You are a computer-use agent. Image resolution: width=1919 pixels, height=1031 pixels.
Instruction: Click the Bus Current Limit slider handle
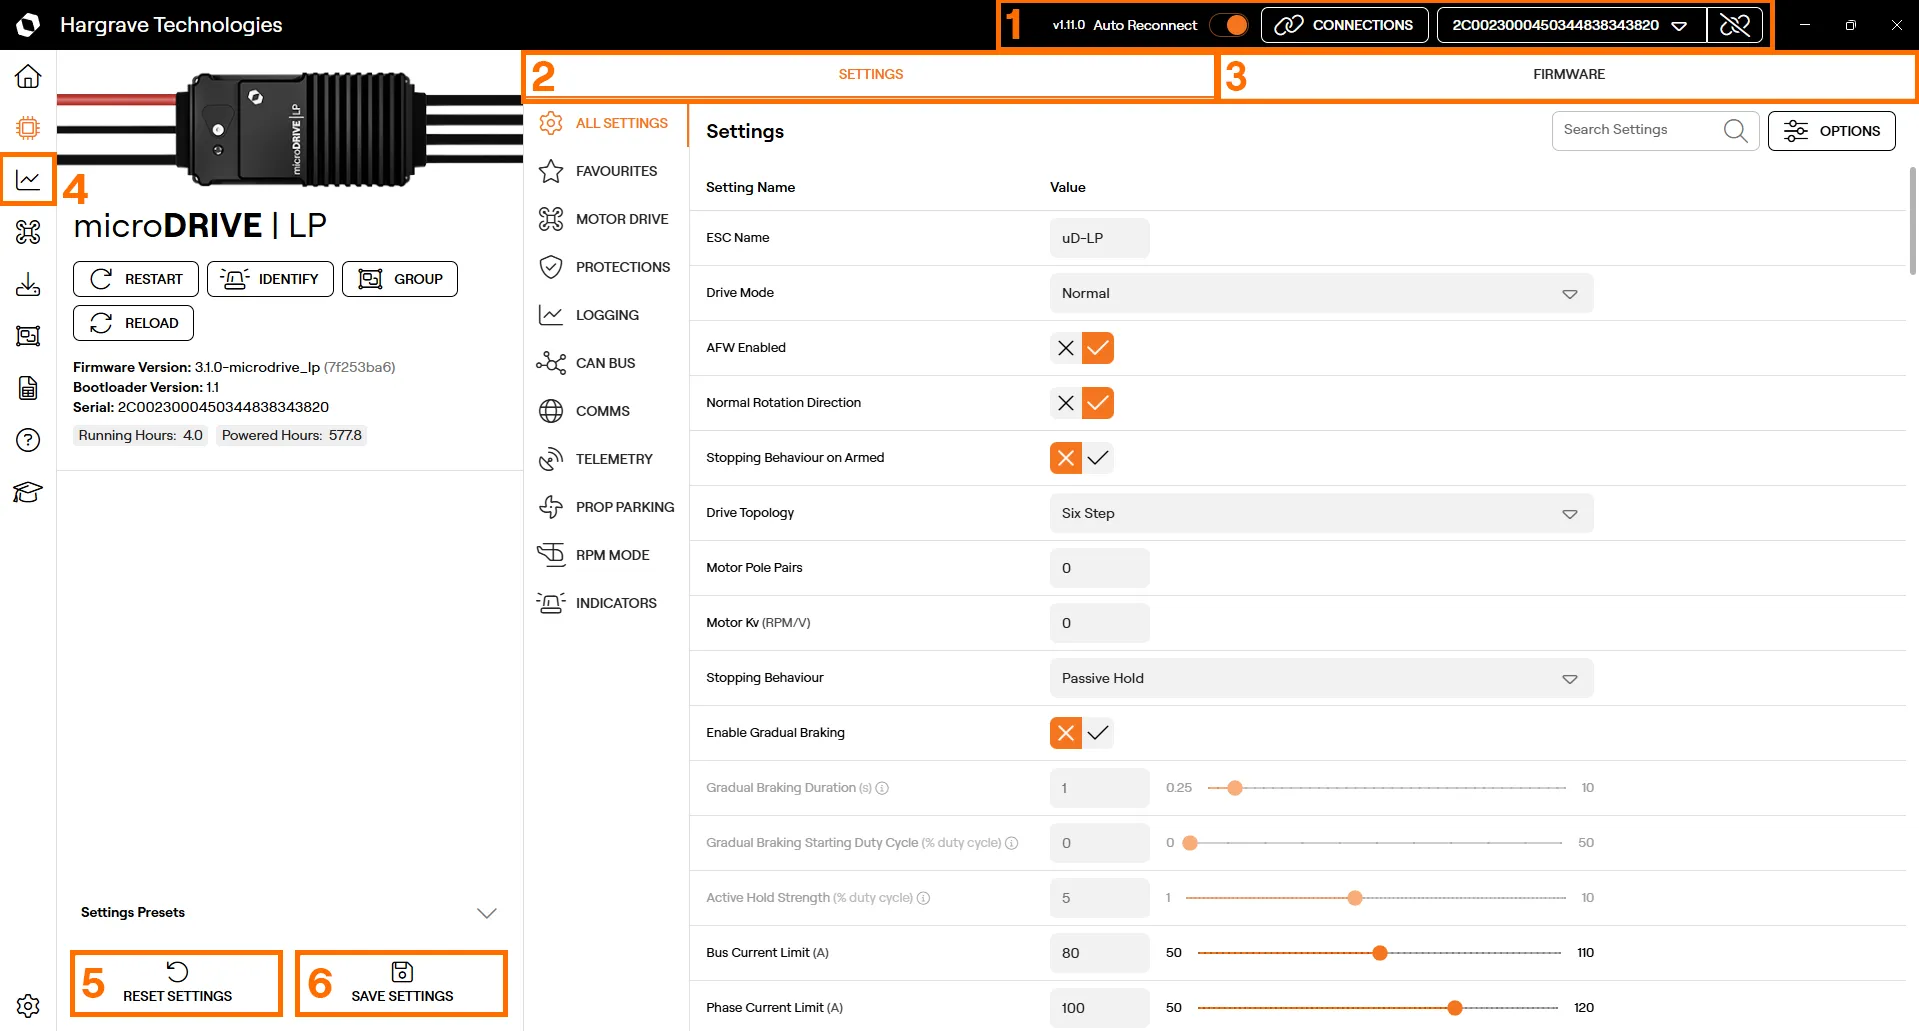click(x=1380, y=953)
